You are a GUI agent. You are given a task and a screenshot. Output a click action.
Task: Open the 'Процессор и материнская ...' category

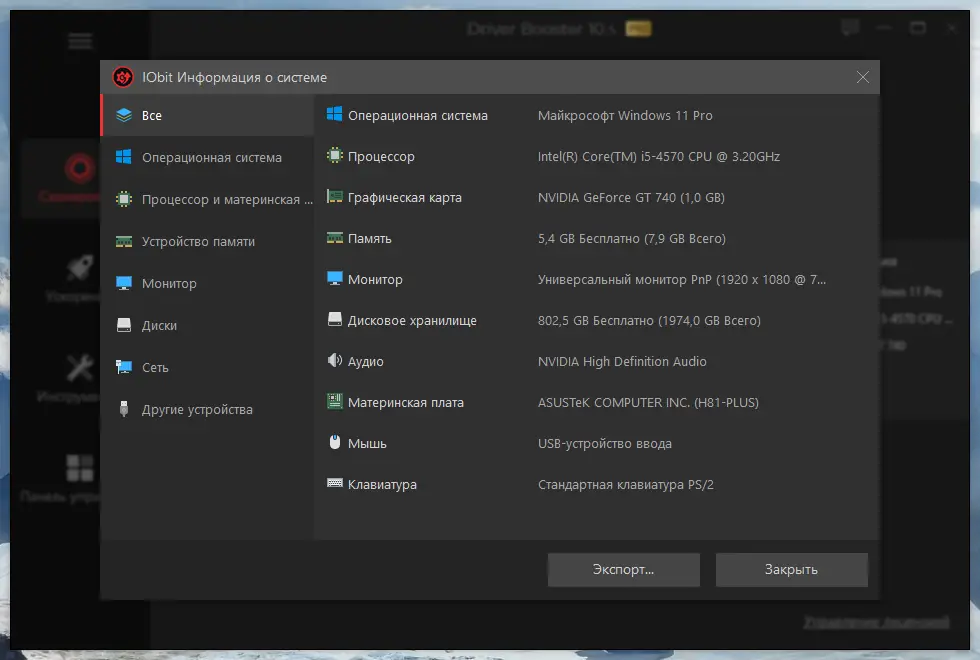pos(208,199)
